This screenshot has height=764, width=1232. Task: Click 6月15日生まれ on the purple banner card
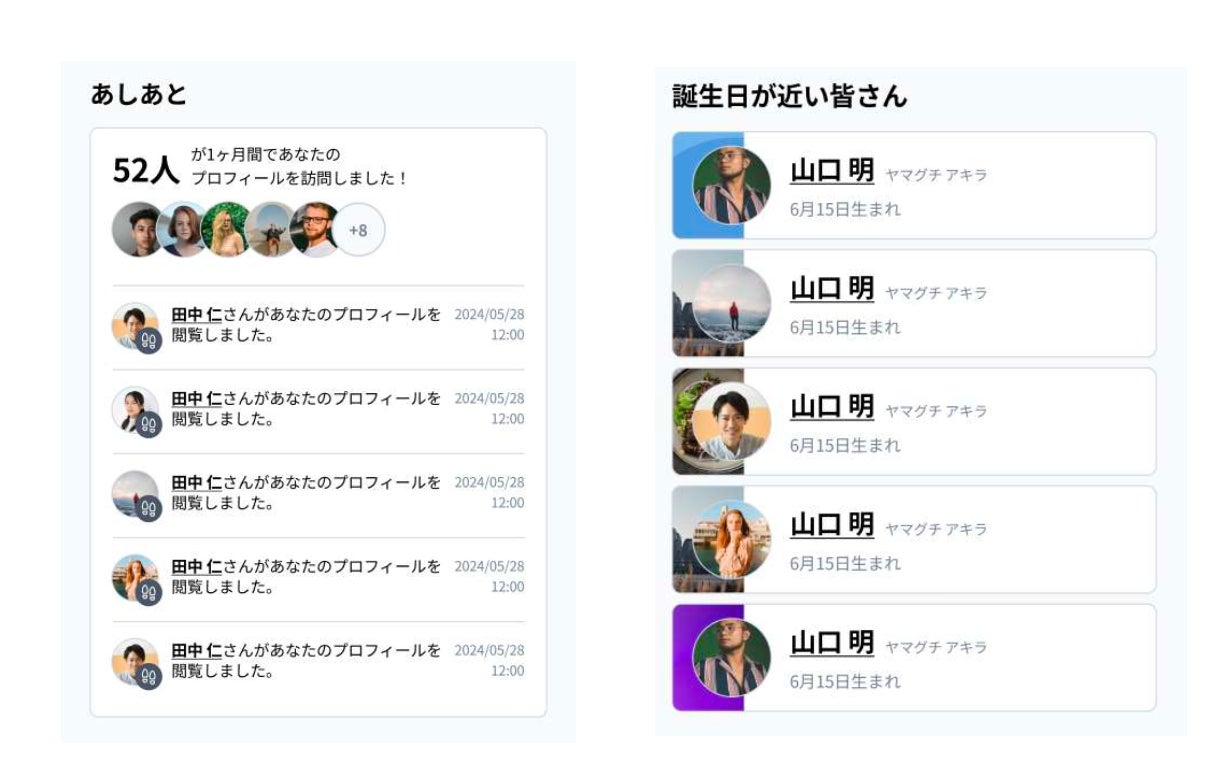(845, 682)
